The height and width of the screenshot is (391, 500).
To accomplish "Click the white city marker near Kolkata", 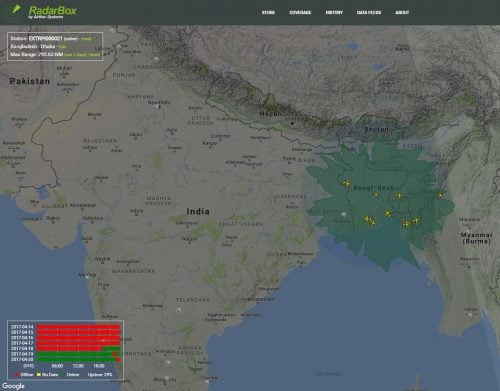I will [344, 214].
